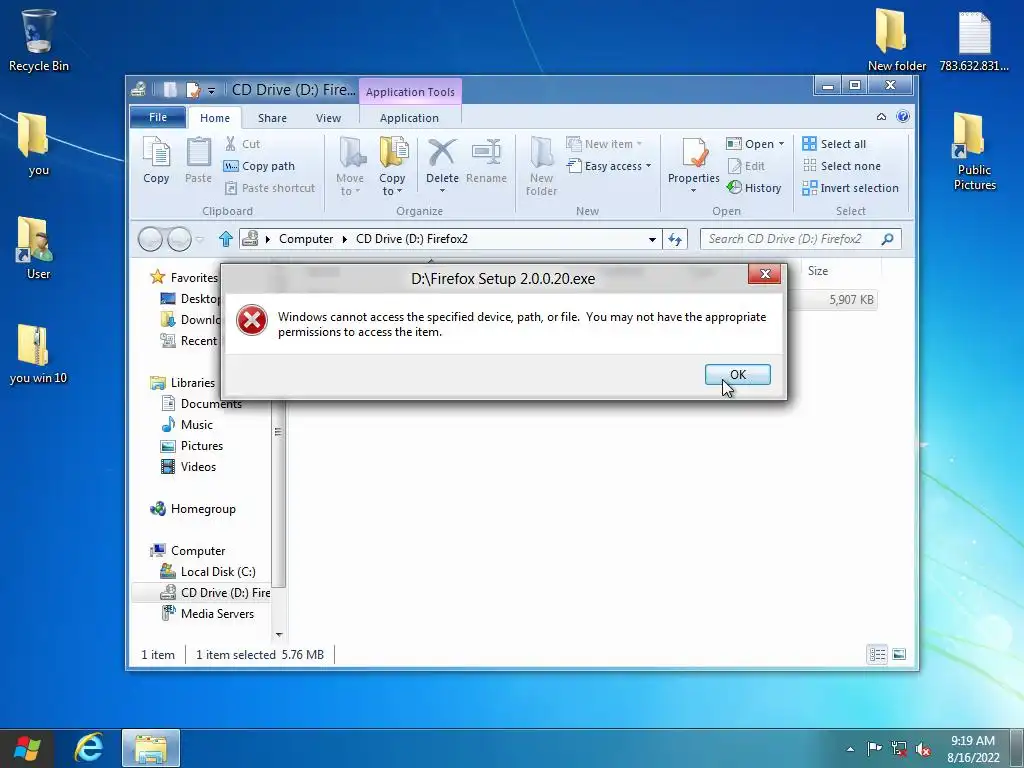Select the Public Pictures desktop shortcut

click(x=974, y=152)
